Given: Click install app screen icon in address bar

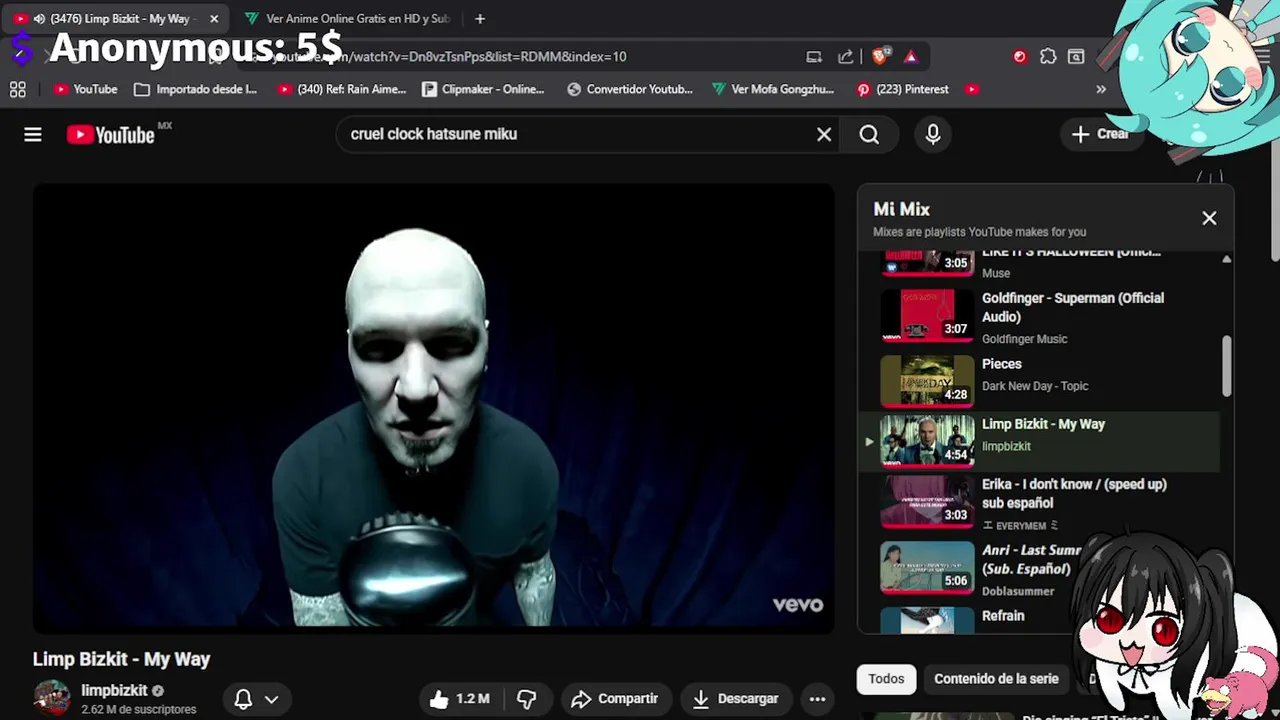Looking at the screenshot, I should (x=814, y=57).
